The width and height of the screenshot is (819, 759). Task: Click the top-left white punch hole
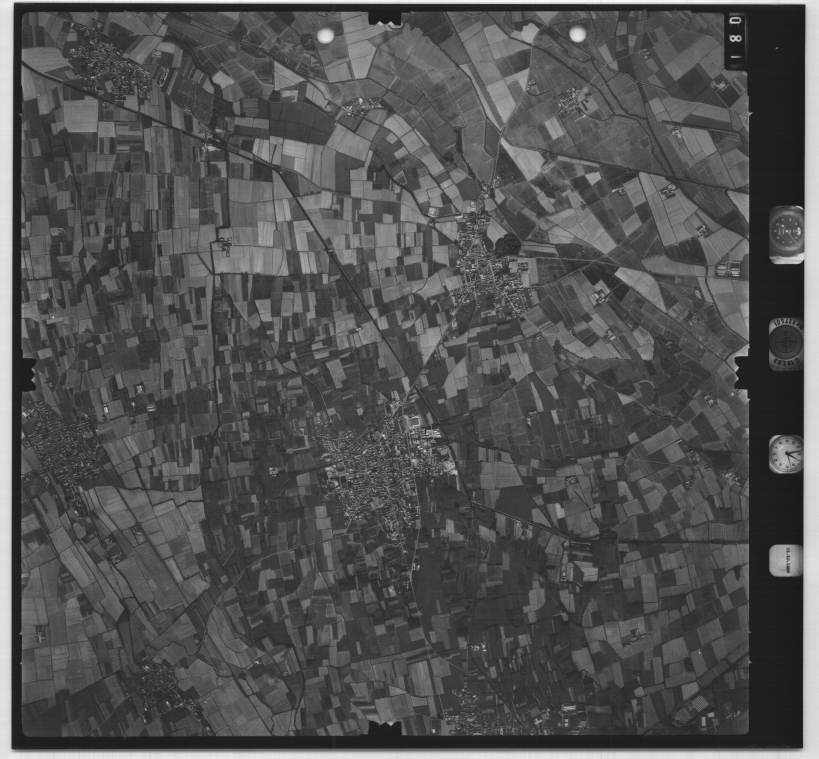click(326, 36)
